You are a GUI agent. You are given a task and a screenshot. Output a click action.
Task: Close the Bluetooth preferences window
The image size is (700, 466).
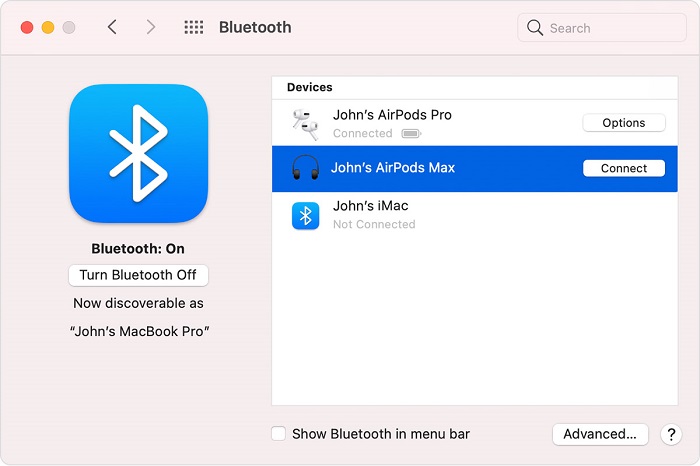(x=27, y=27)
